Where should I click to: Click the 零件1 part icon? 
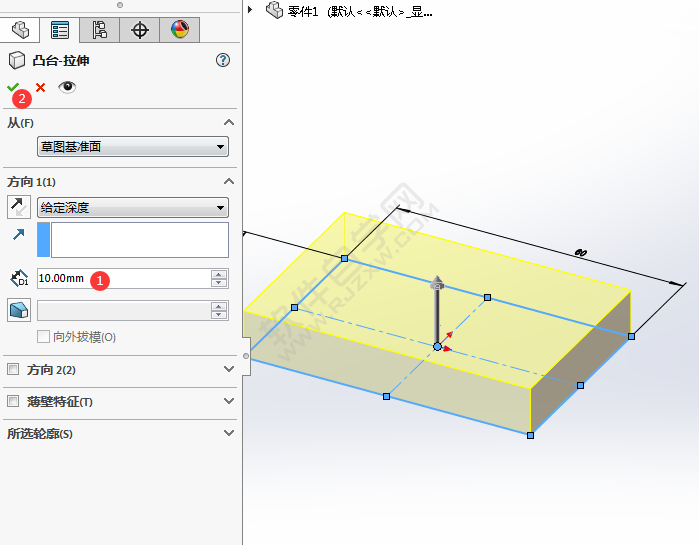point(275,10)
